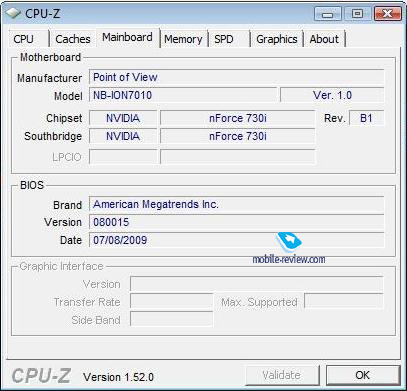This screenshot has height=391, width=407.
Task: Click the Southbridge nForce 730i field
Action: pos(237,136)
